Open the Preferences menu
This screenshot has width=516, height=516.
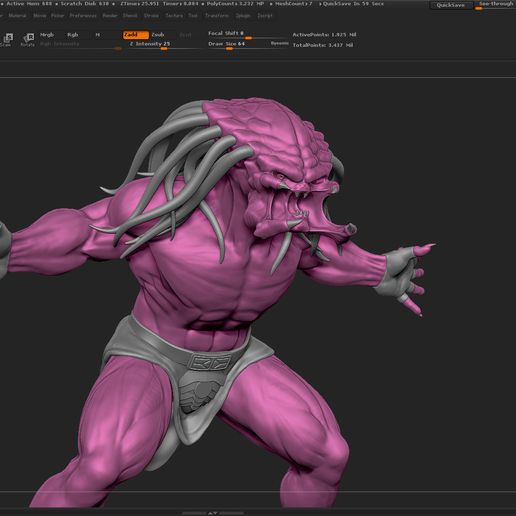83,16
